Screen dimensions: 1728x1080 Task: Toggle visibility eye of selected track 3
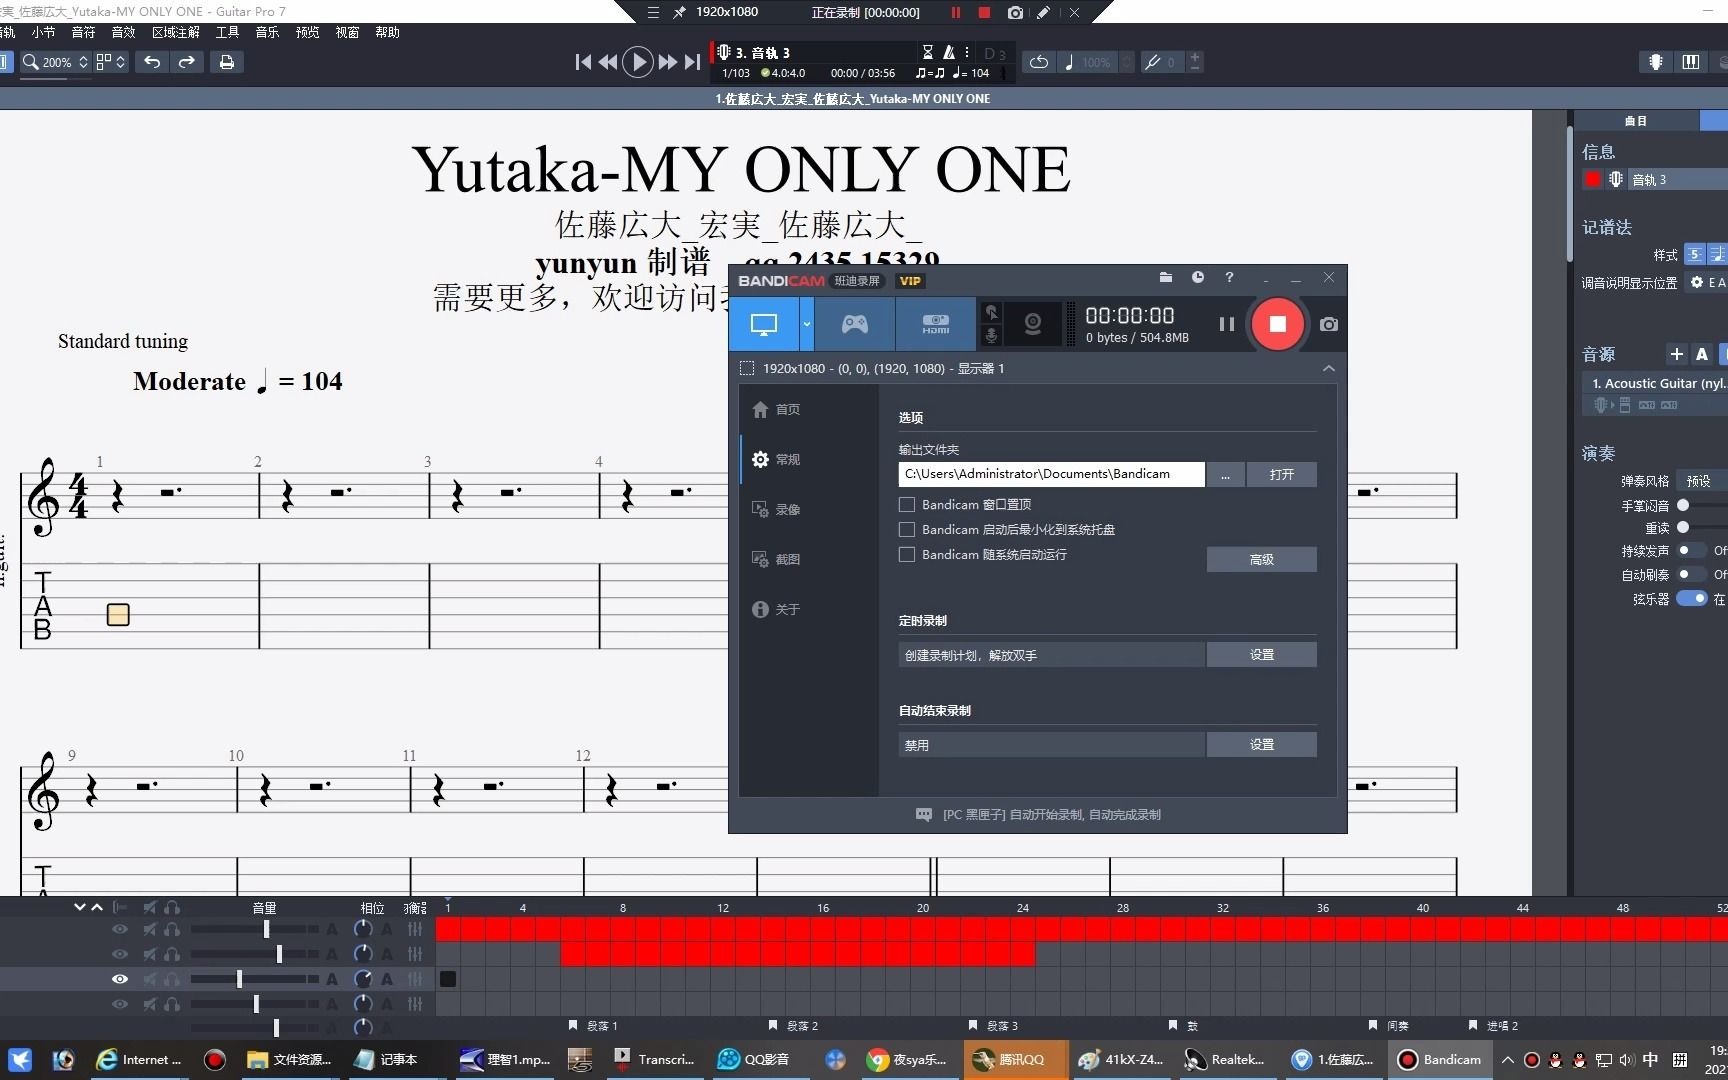[120, 979]
